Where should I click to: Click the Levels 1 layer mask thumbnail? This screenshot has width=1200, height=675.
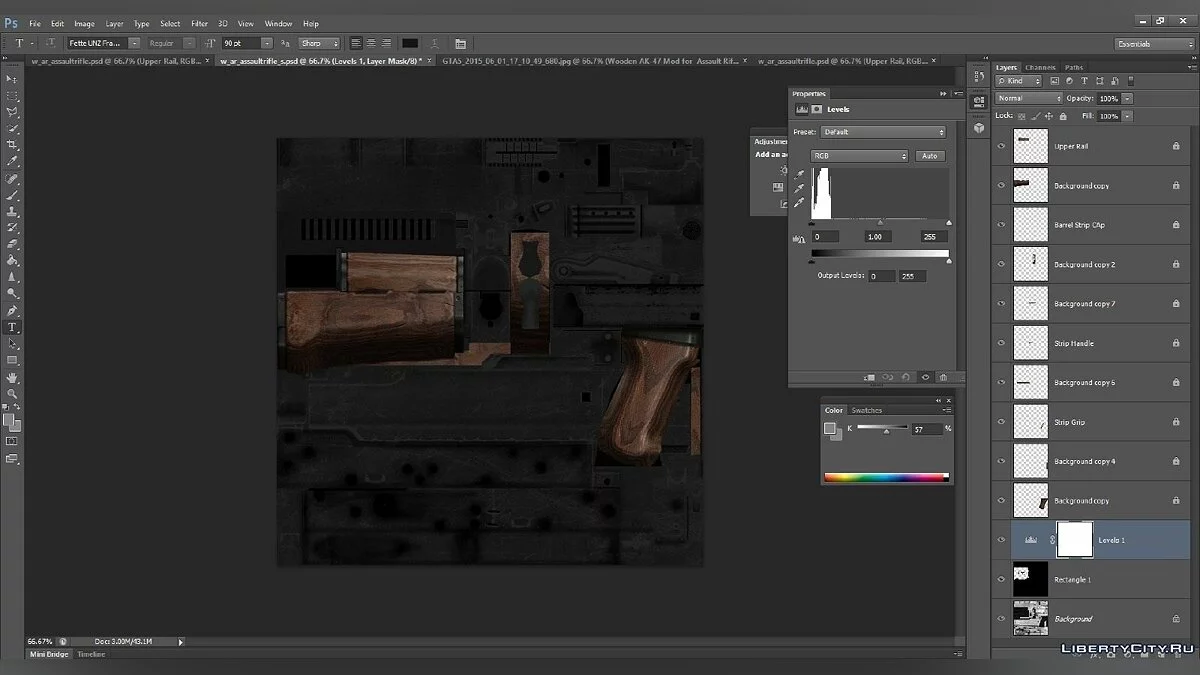click(x=1075, y=539)
